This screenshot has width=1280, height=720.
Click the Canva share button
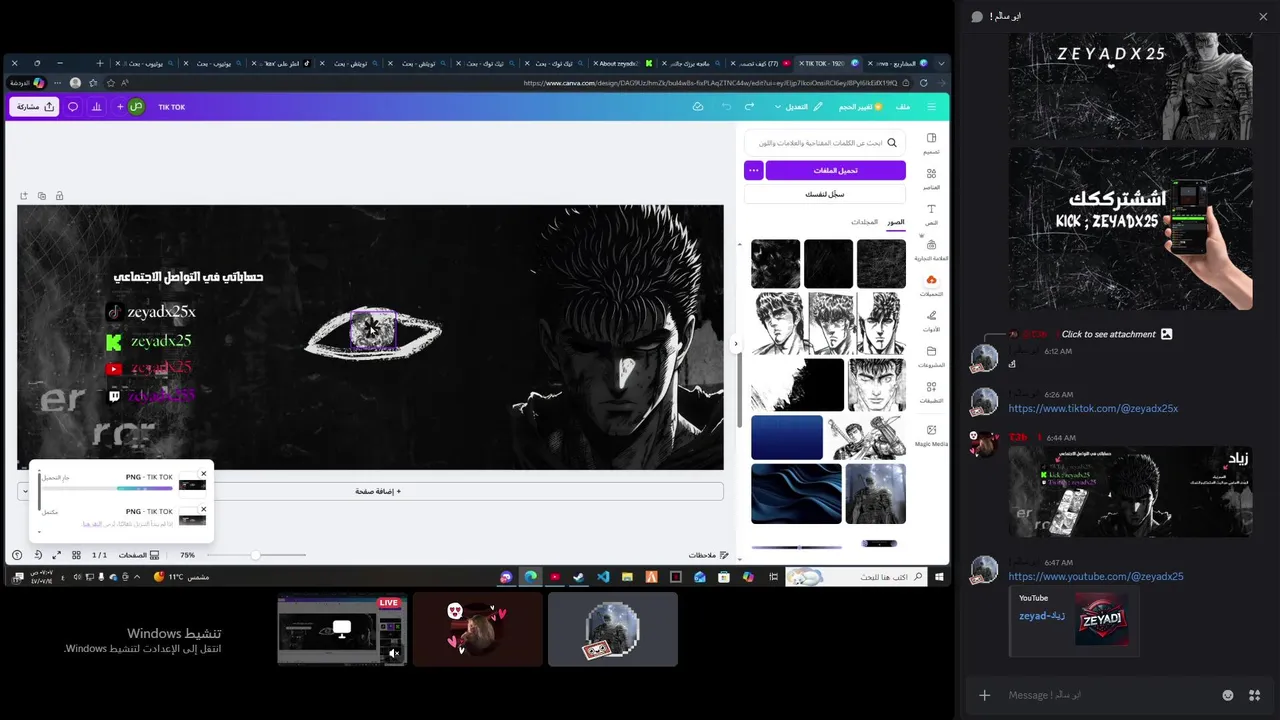35,106
